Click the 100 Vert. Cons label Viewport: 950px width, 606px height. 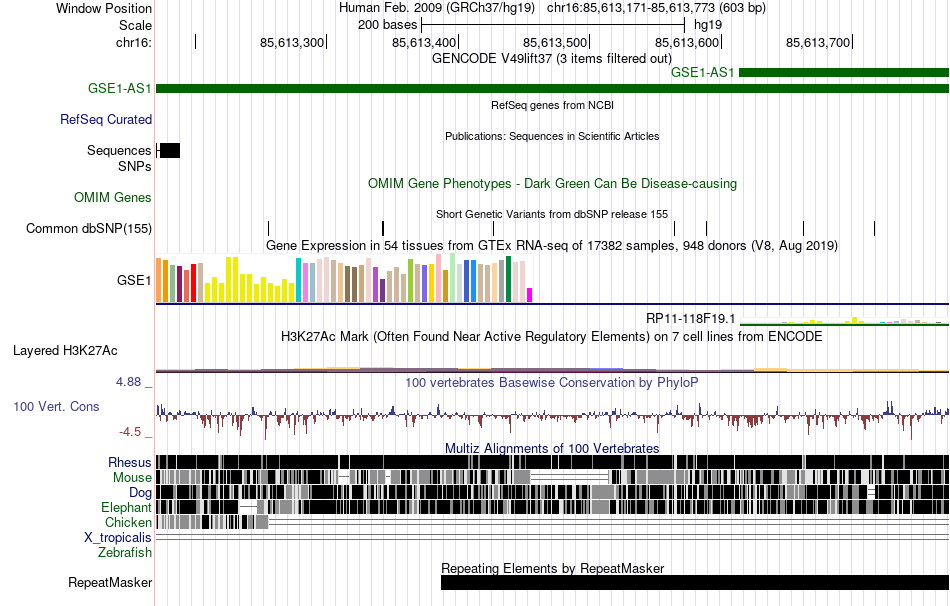[56, 407]
